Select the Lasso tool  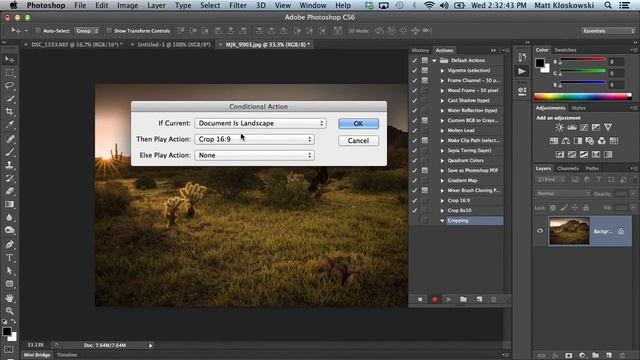pyautogui.click(x=9, y=86)
